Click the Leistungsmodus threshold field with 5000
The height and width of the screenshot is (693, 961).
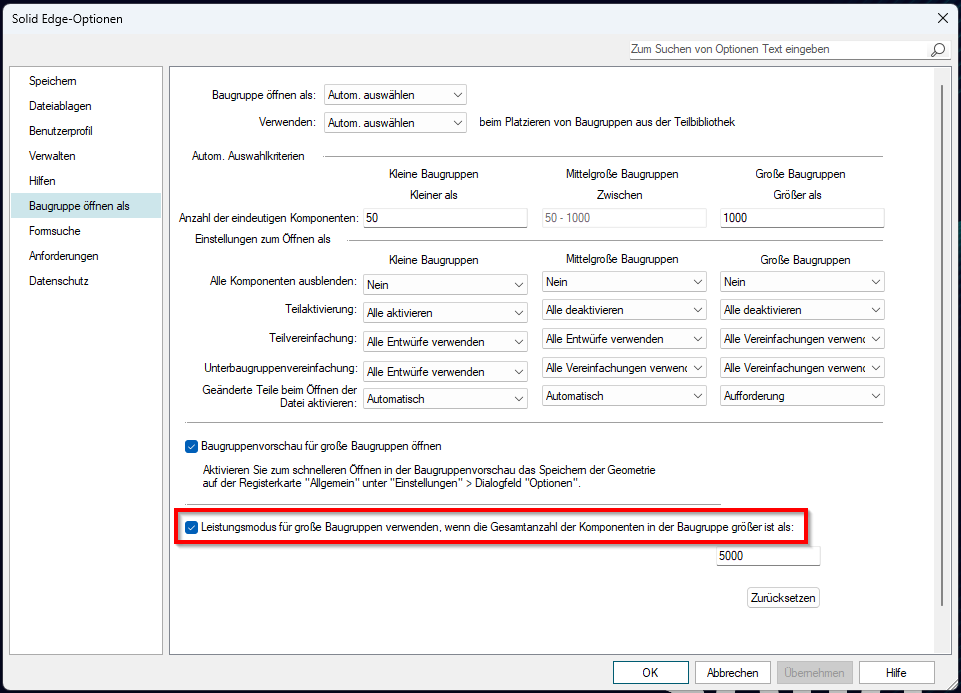768,556
